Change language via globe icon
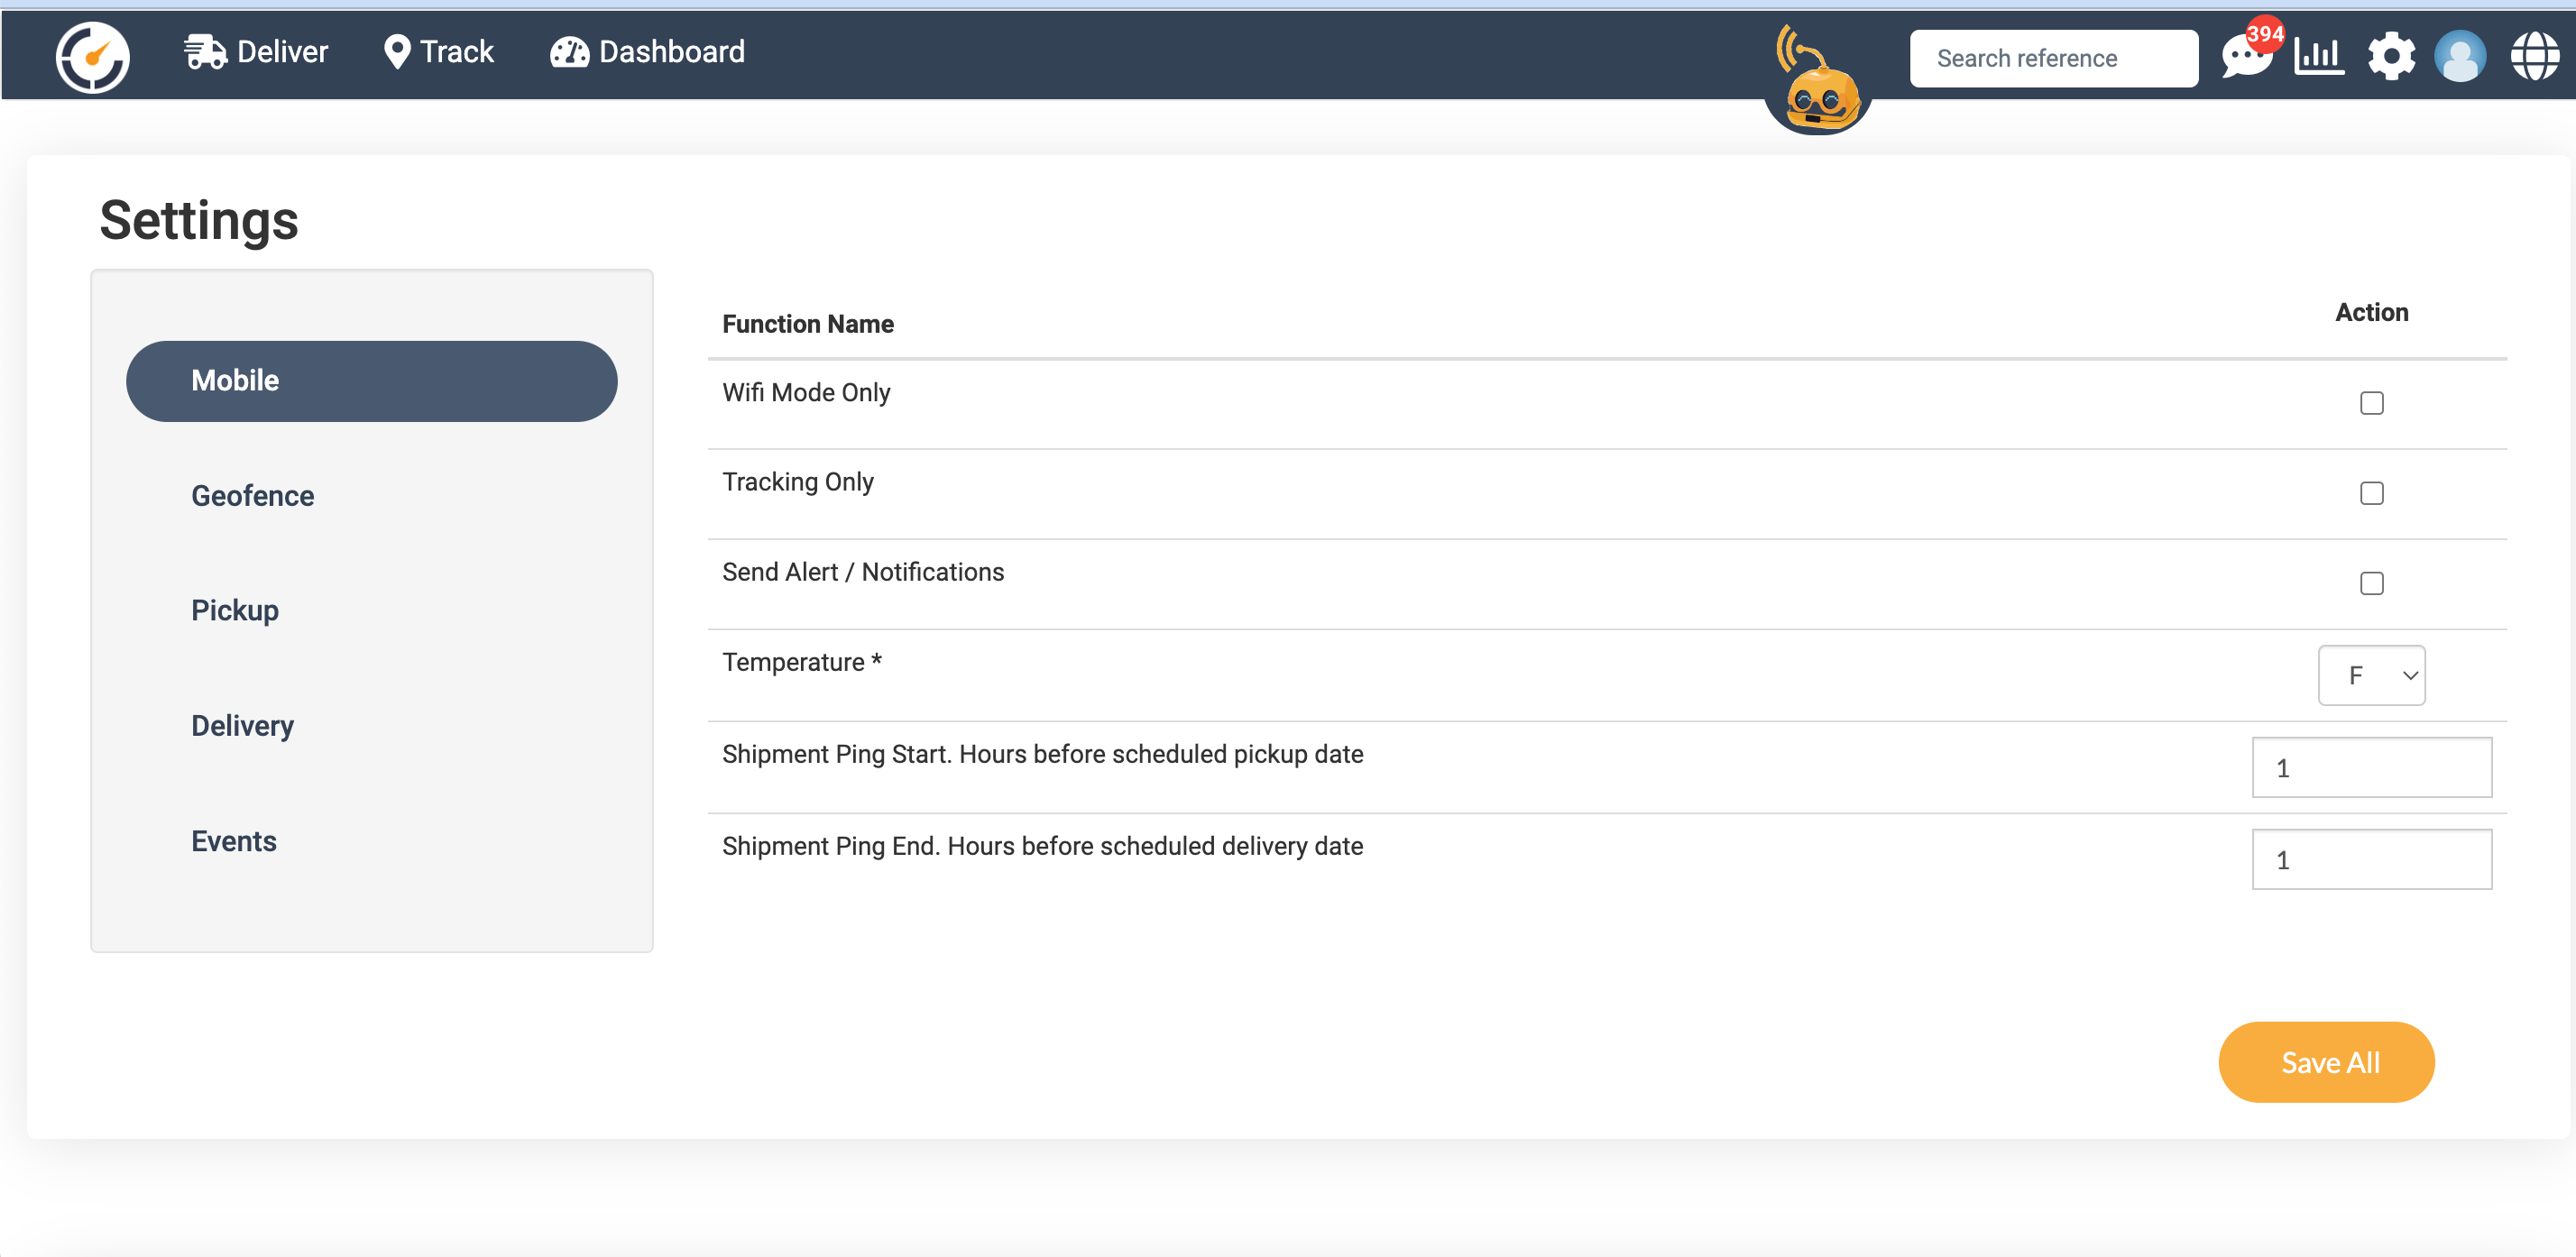 pyautogui.click(x=2535, y=55)
